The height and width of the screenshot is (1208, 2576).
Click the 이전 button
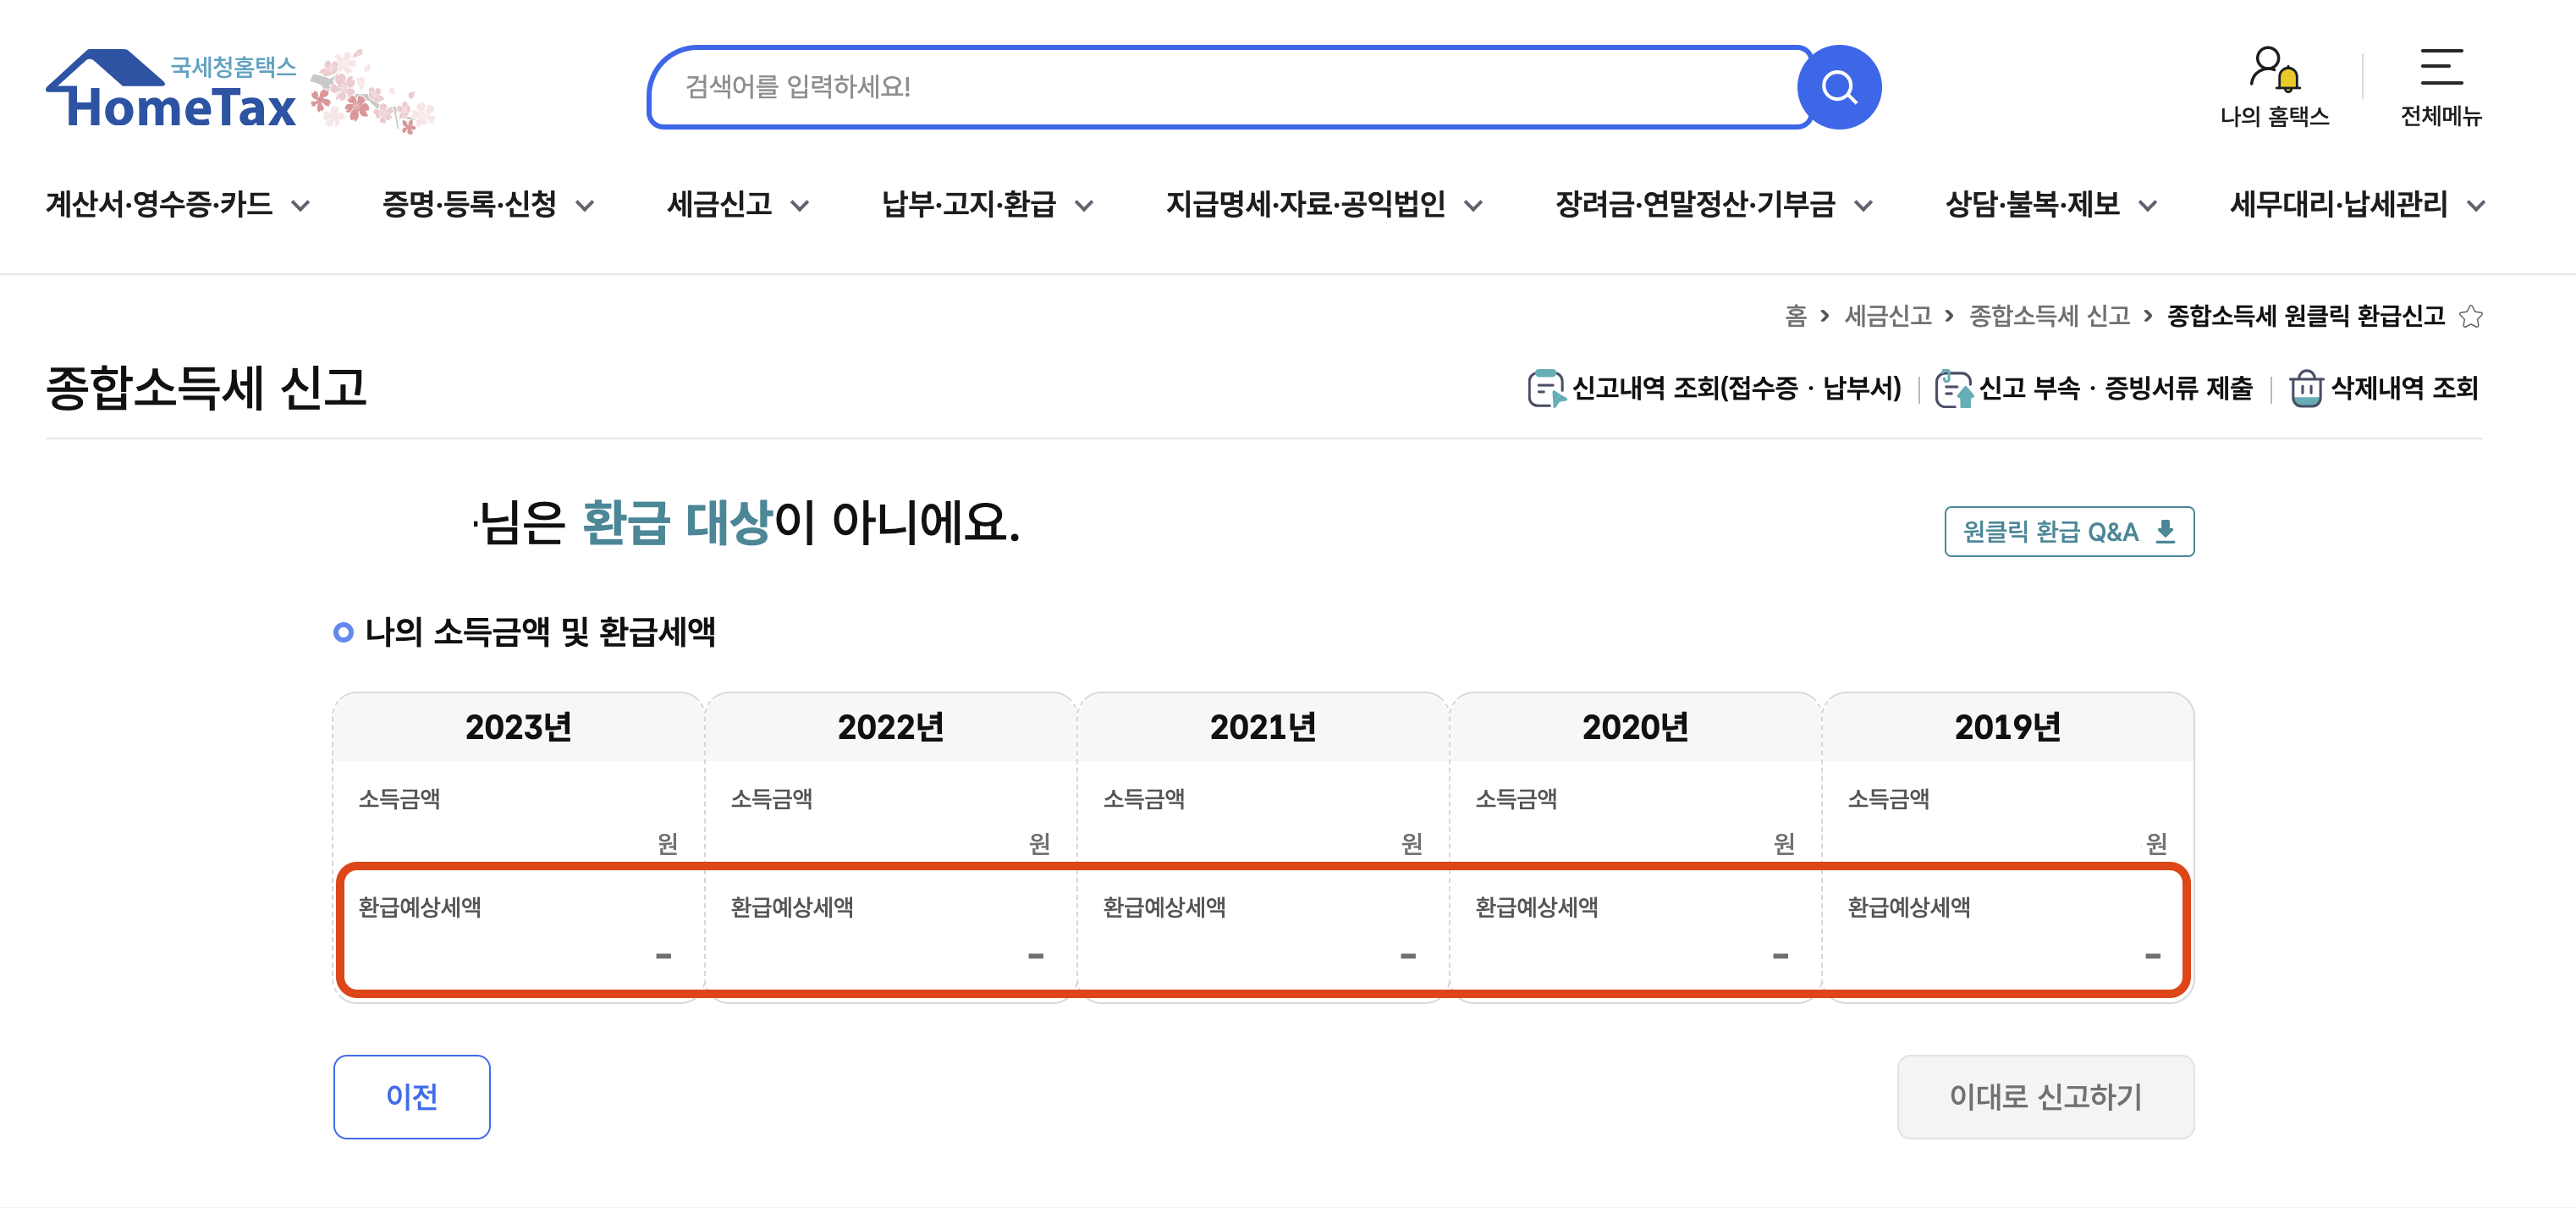tap(411, 1096)
